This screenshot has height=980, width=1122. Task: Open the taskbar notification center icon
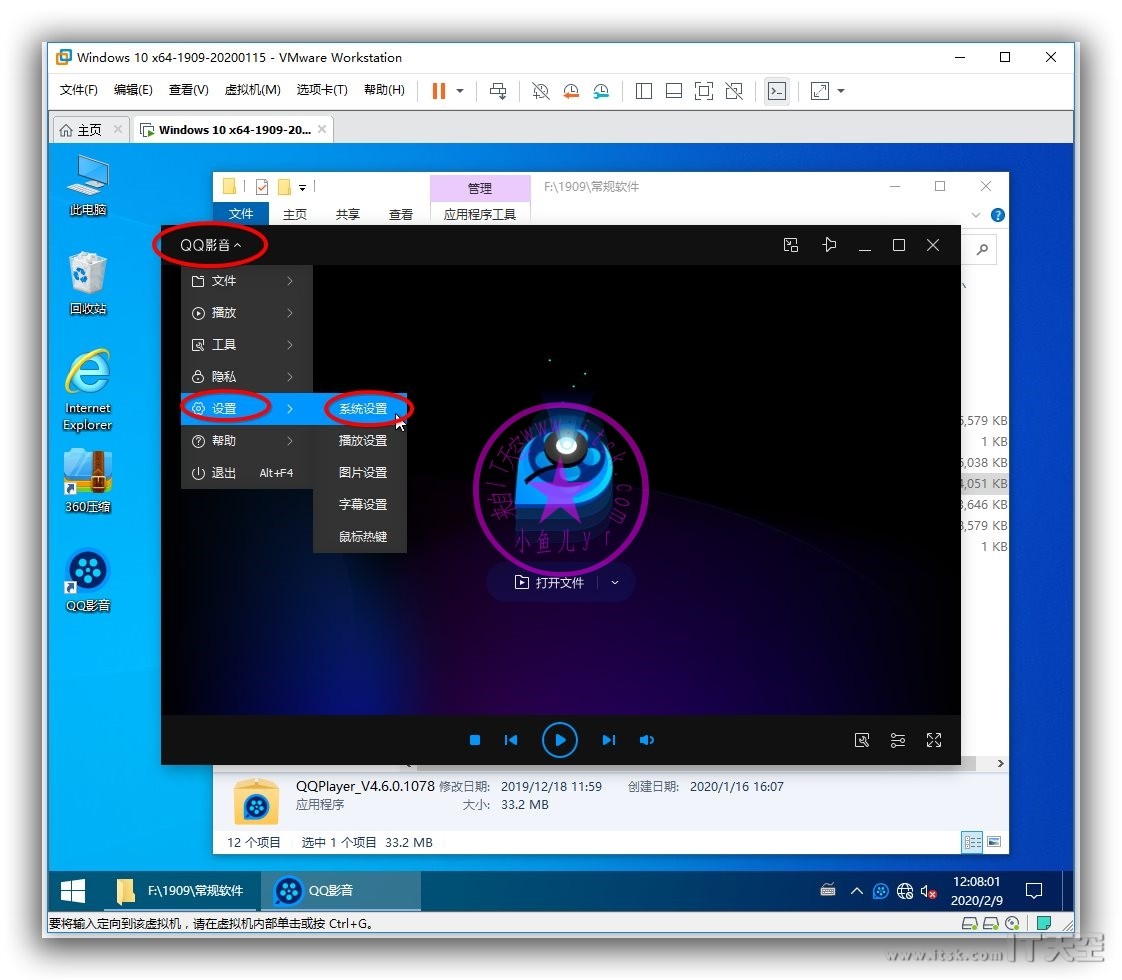[1034, 891]
